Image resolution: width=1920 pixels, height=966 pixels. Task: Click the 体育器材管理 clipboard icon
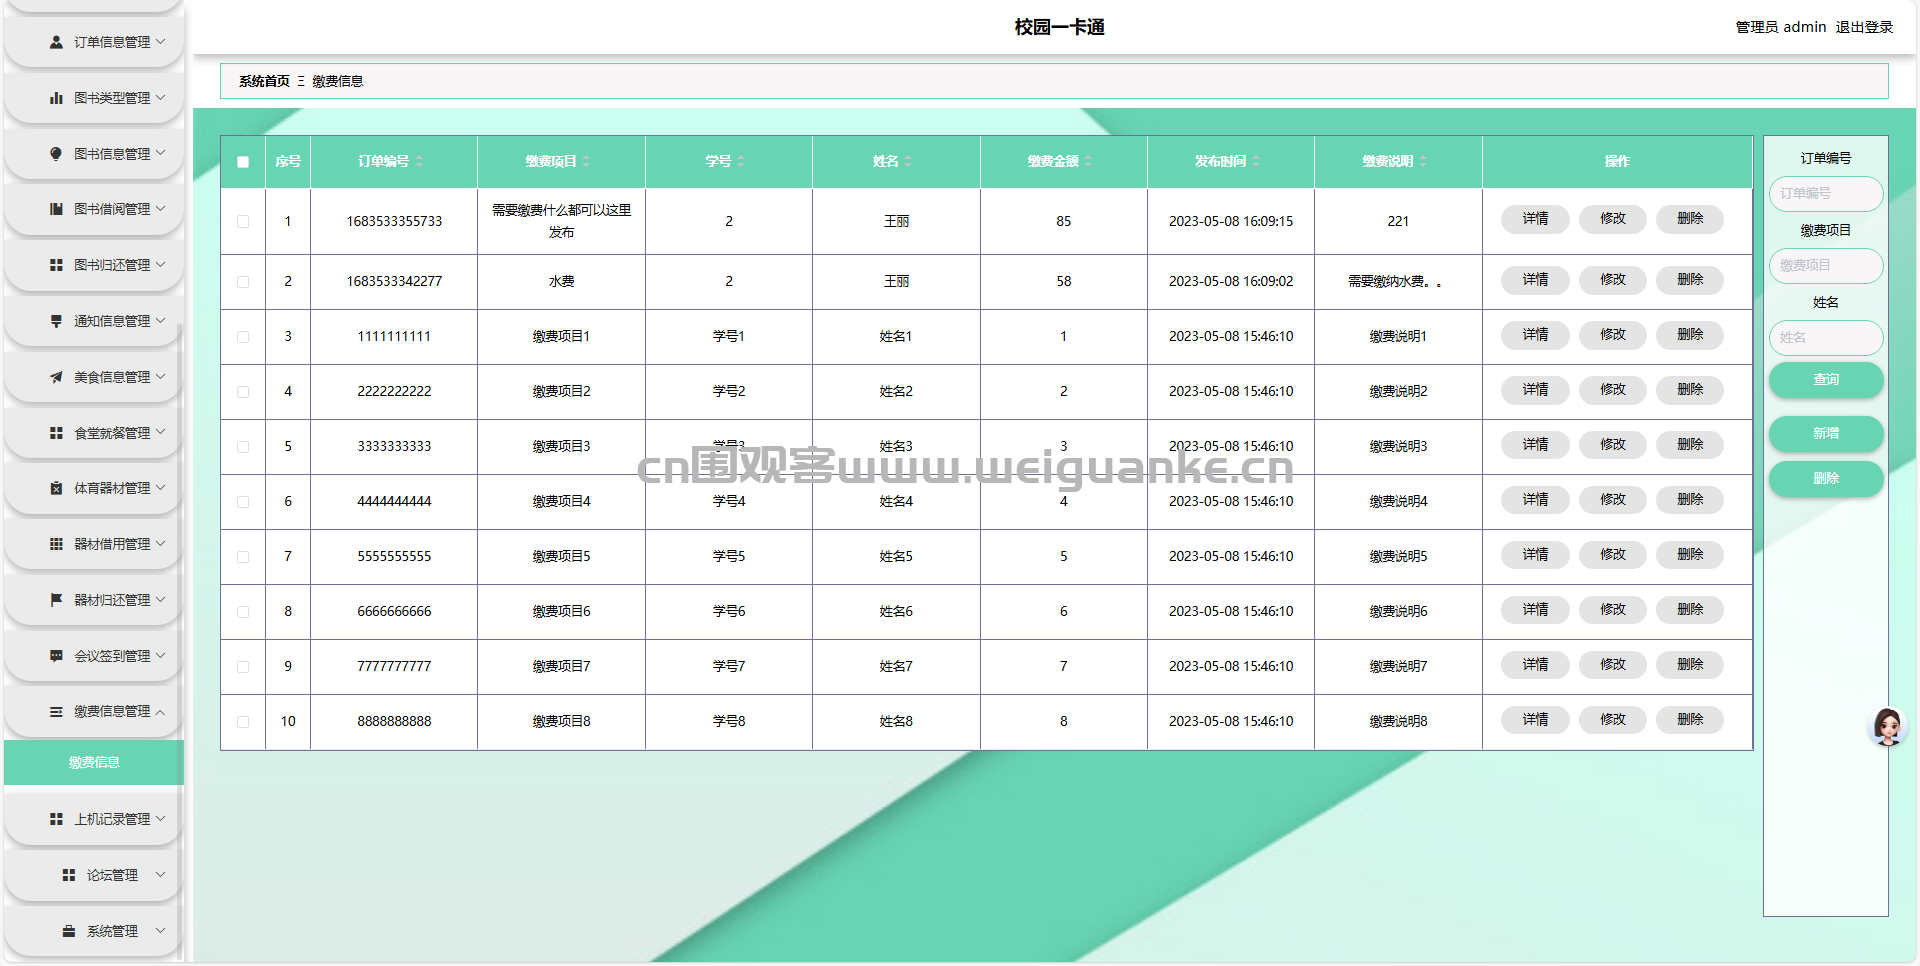pyautogui.click(x=56, y=488)
